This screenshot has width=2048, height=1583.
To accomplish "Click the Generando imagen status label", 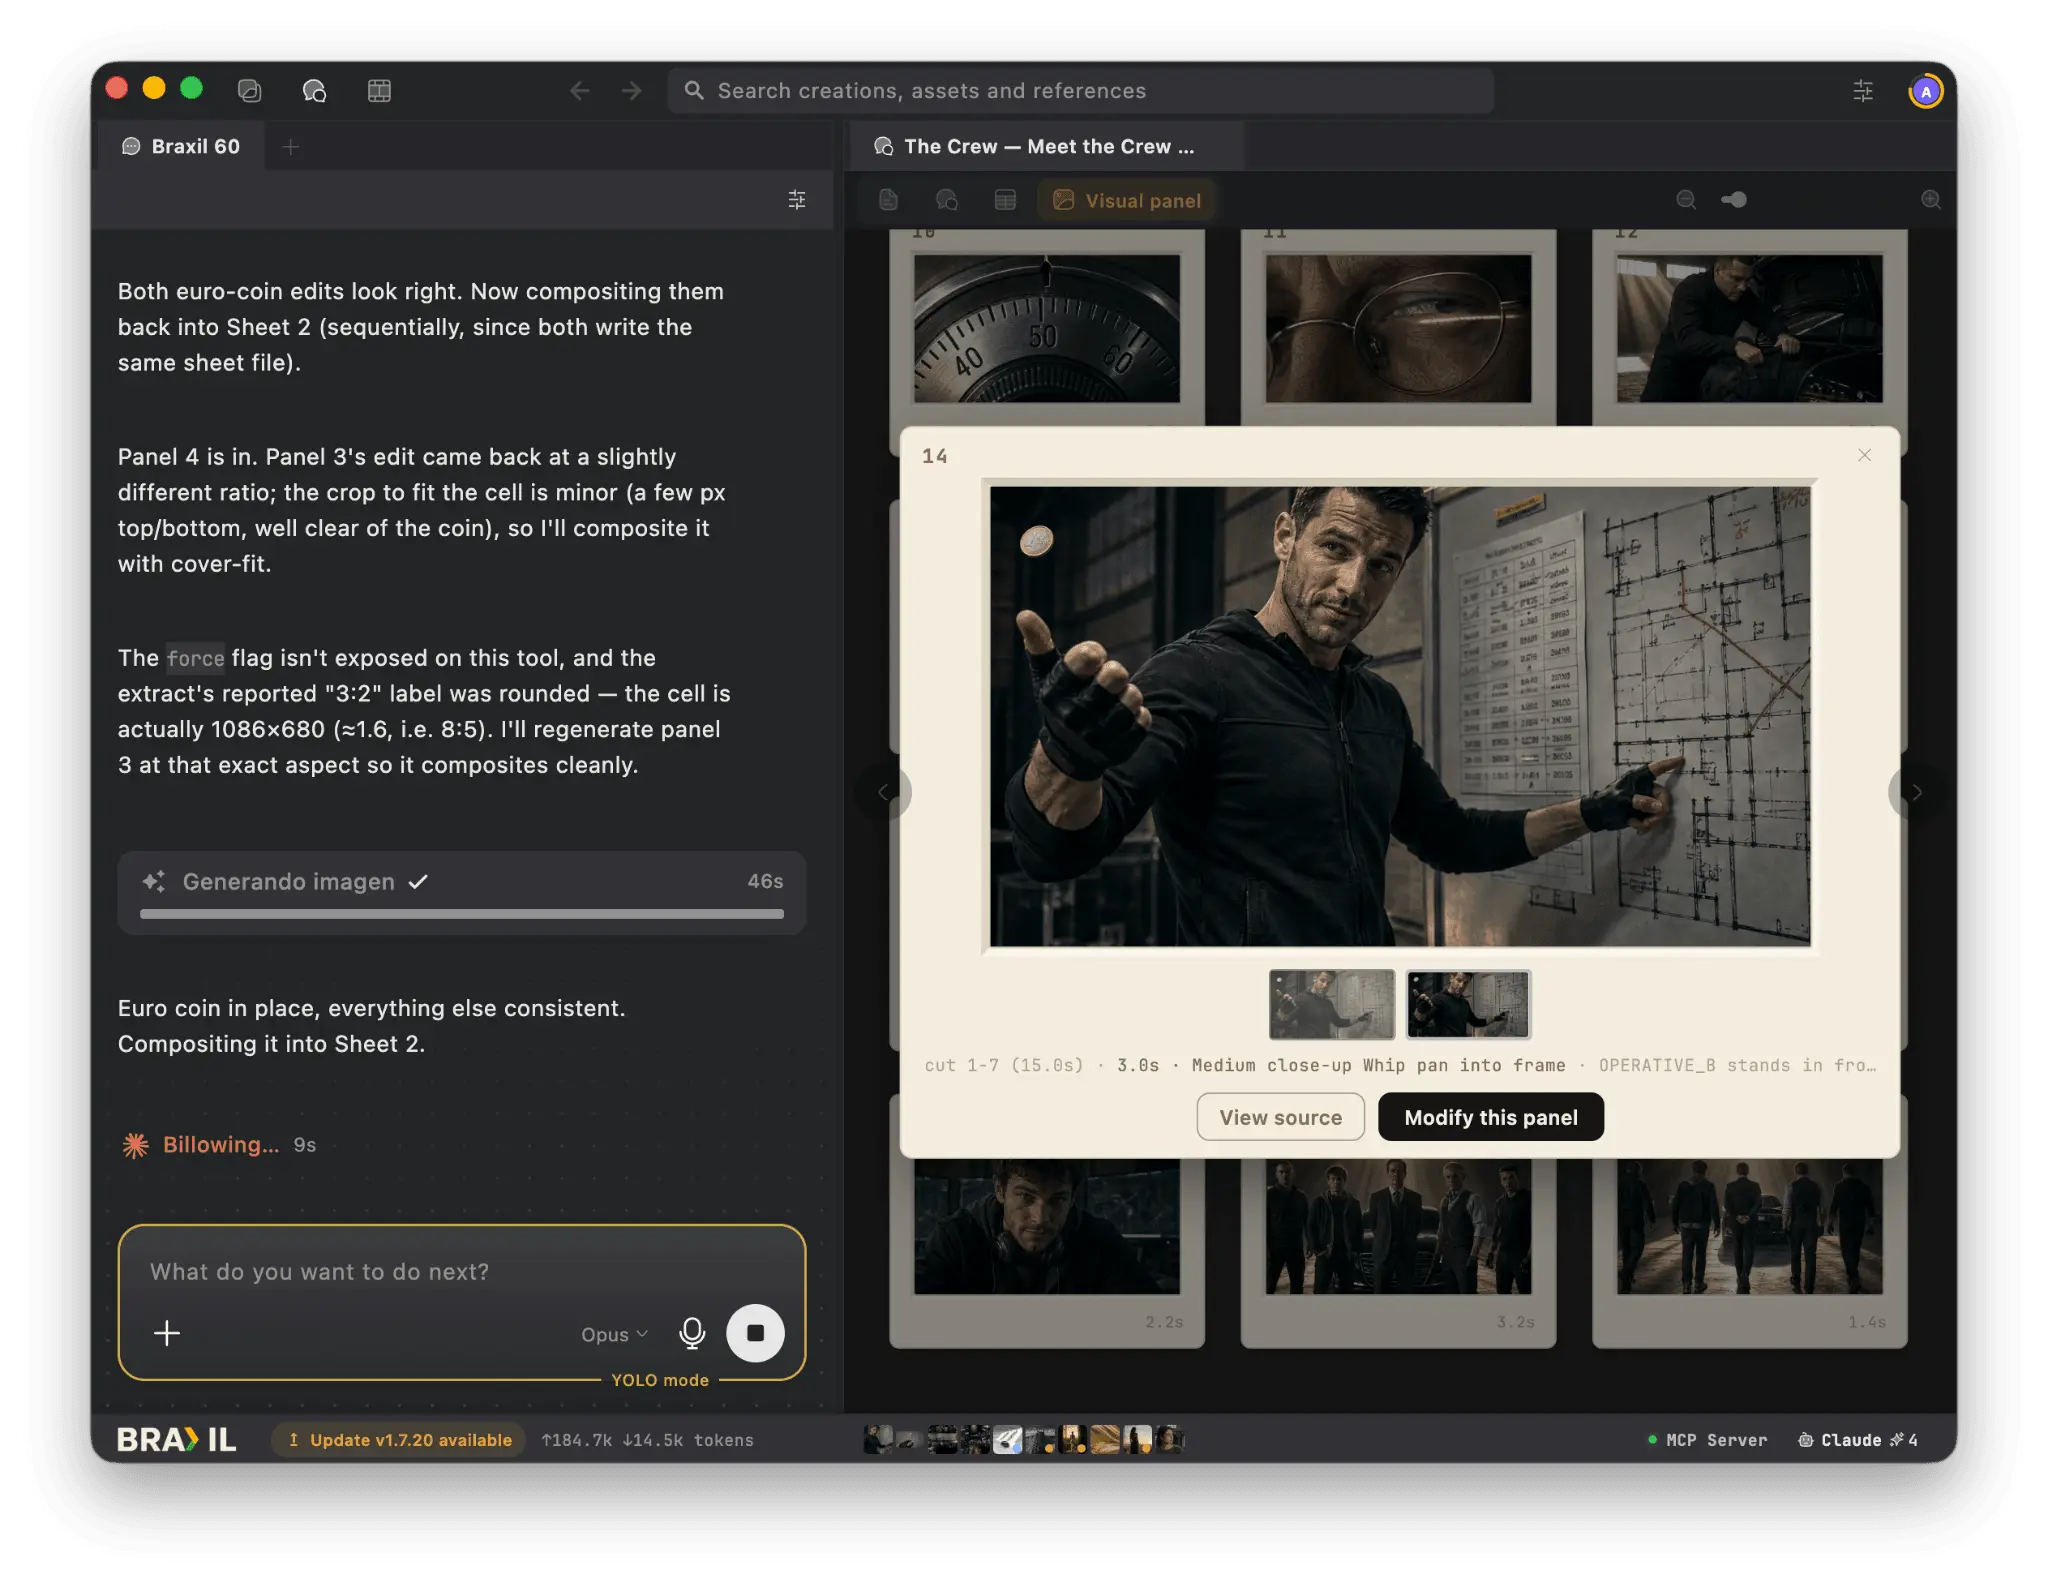I will [x=288, y=881].
